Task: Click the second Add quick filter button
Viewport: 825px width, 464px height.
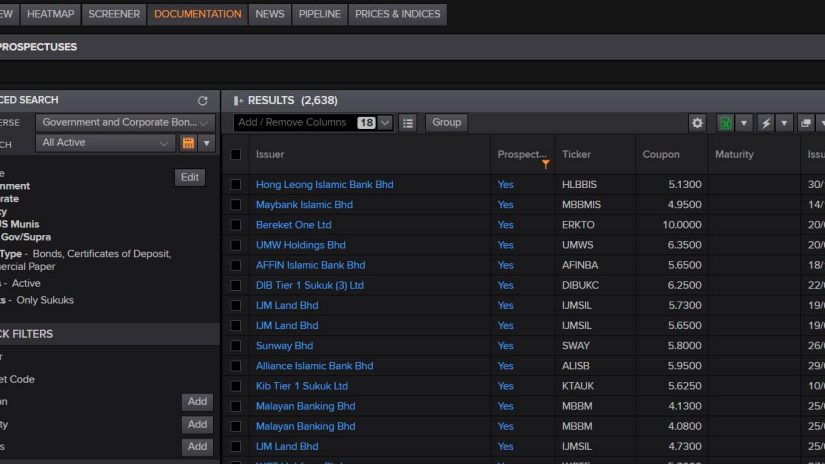Action: pos(197,424)
